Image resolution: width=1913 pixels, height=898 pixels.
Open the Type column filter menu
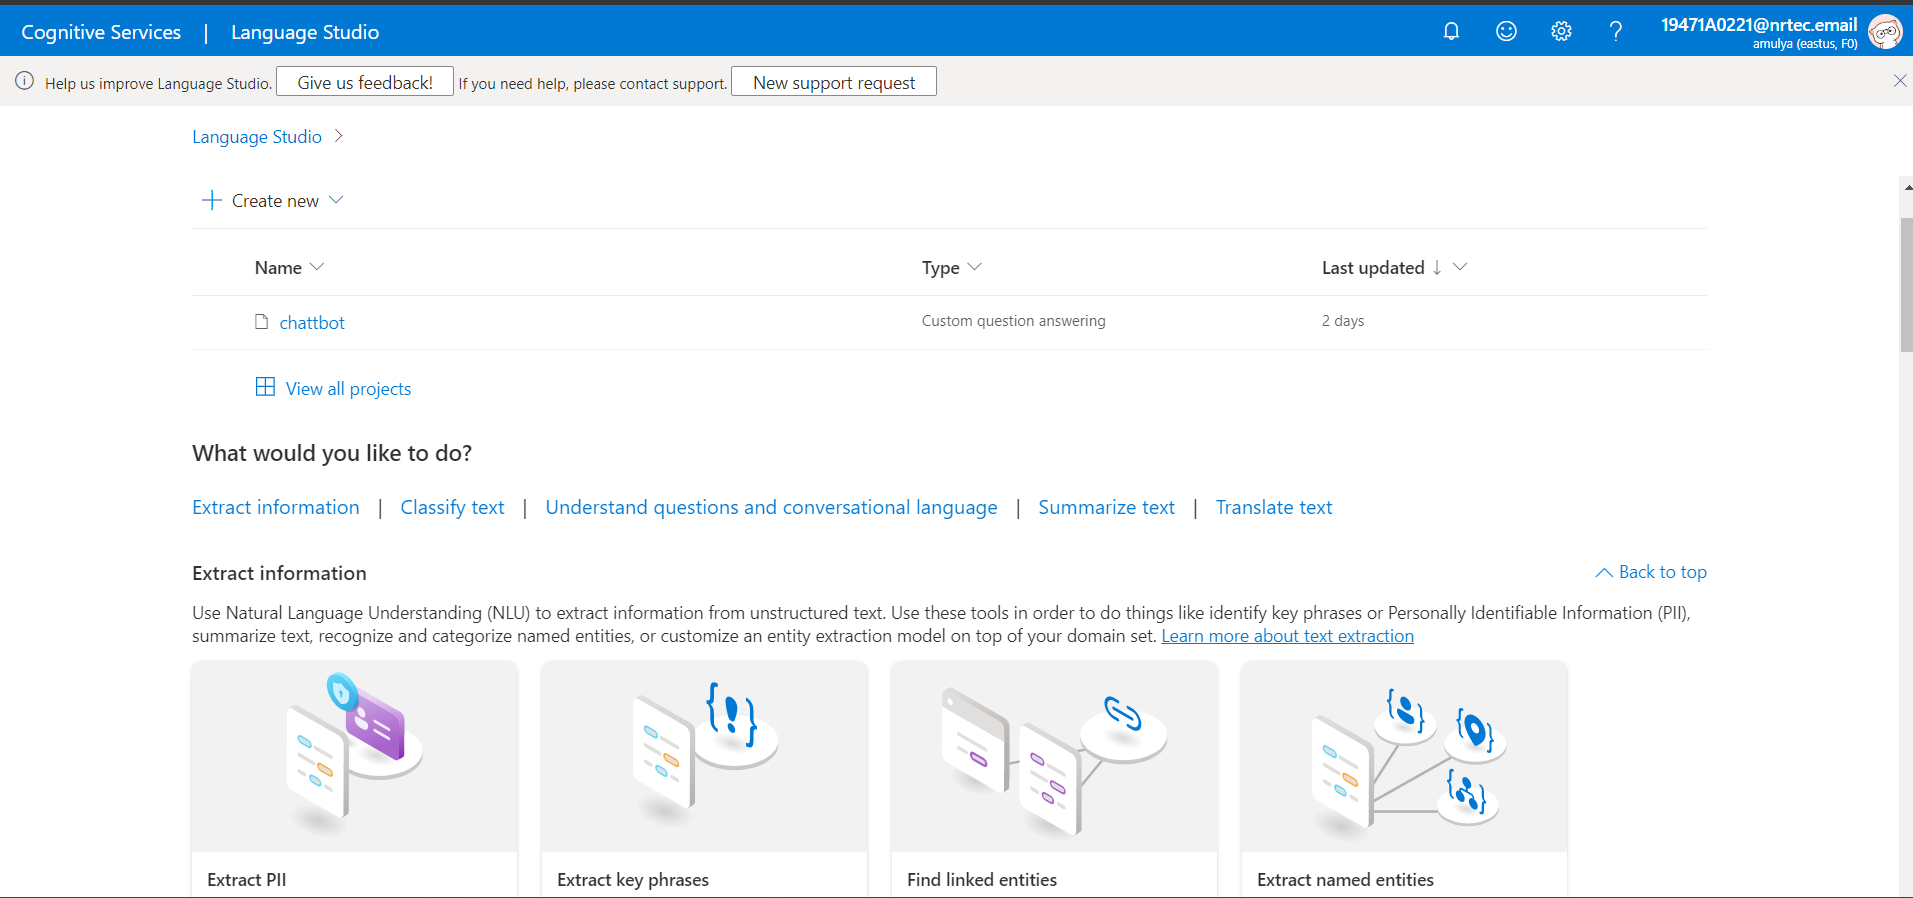(x=975, y=267)
